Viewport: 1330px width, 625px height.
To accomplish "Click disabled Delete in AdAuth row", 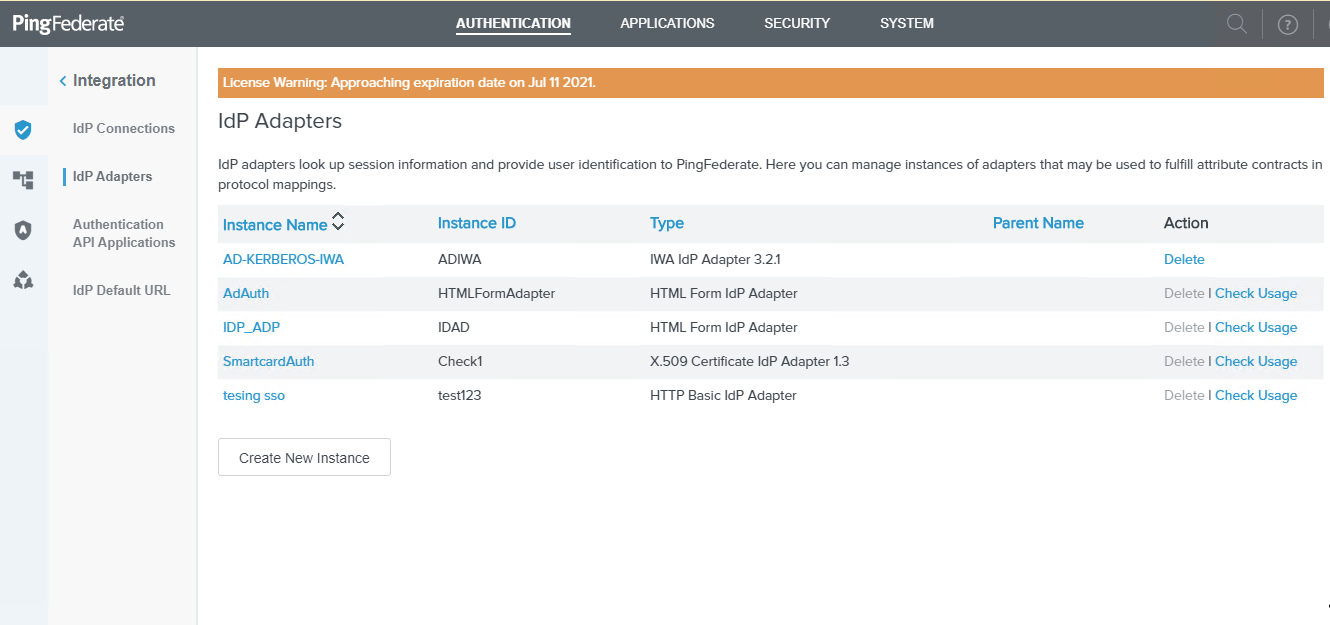I will 1184,293.
